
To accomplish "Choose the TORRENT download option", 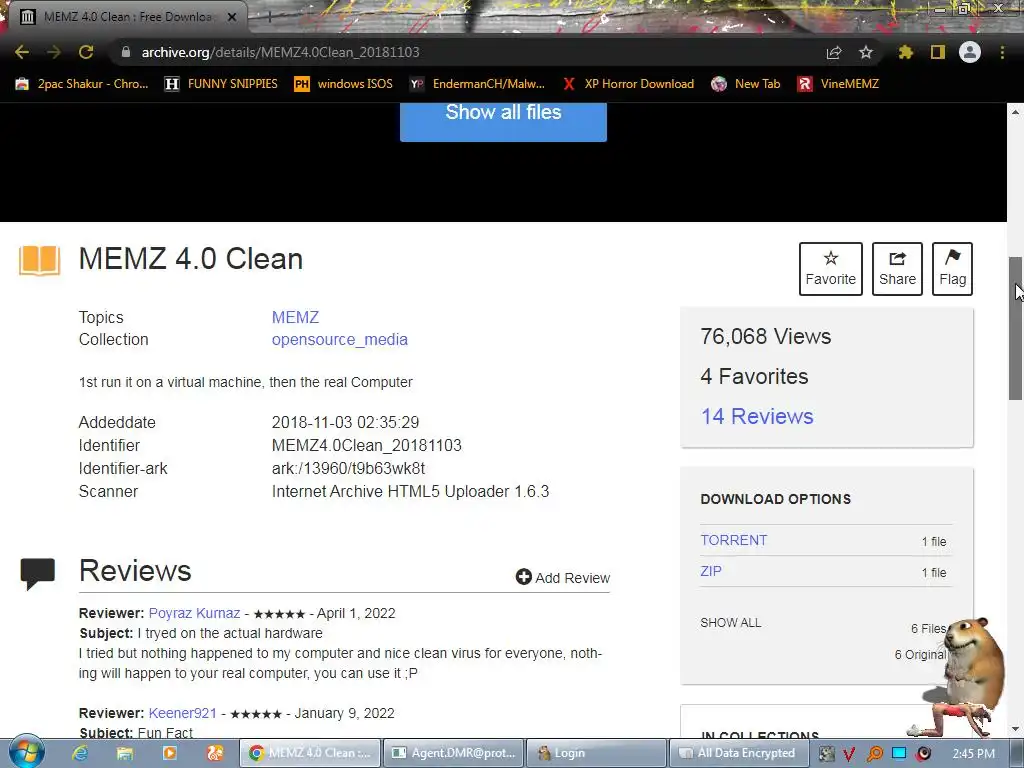I will (734, 540).
